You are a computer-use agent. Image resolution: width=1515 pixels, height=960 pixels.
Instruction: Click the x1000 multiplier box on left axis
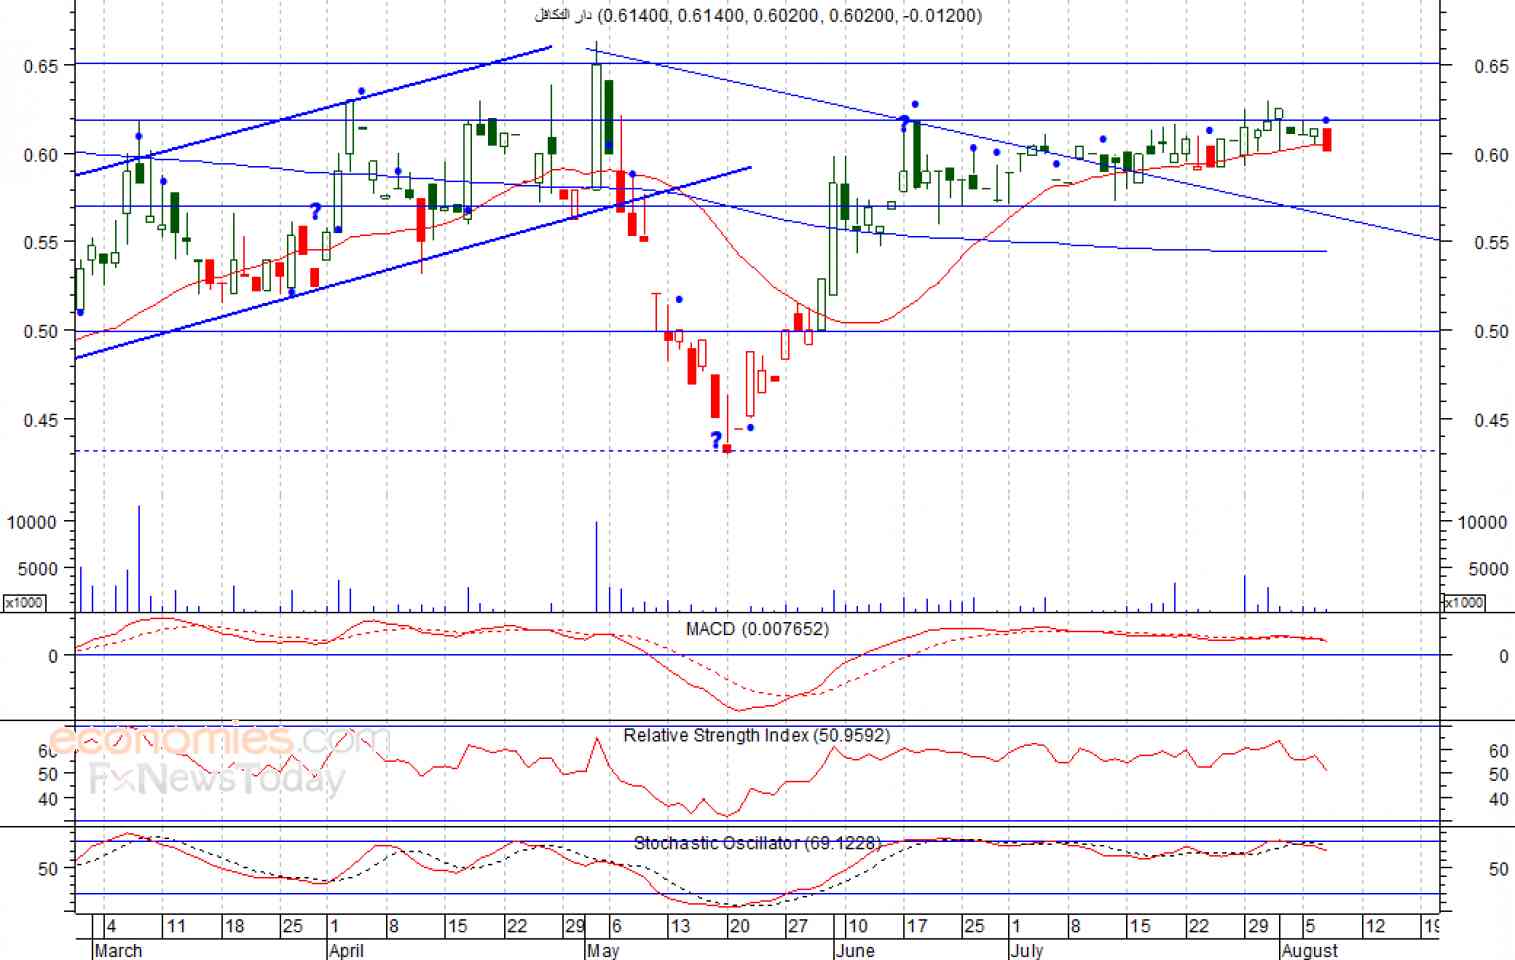coord(24,602)
